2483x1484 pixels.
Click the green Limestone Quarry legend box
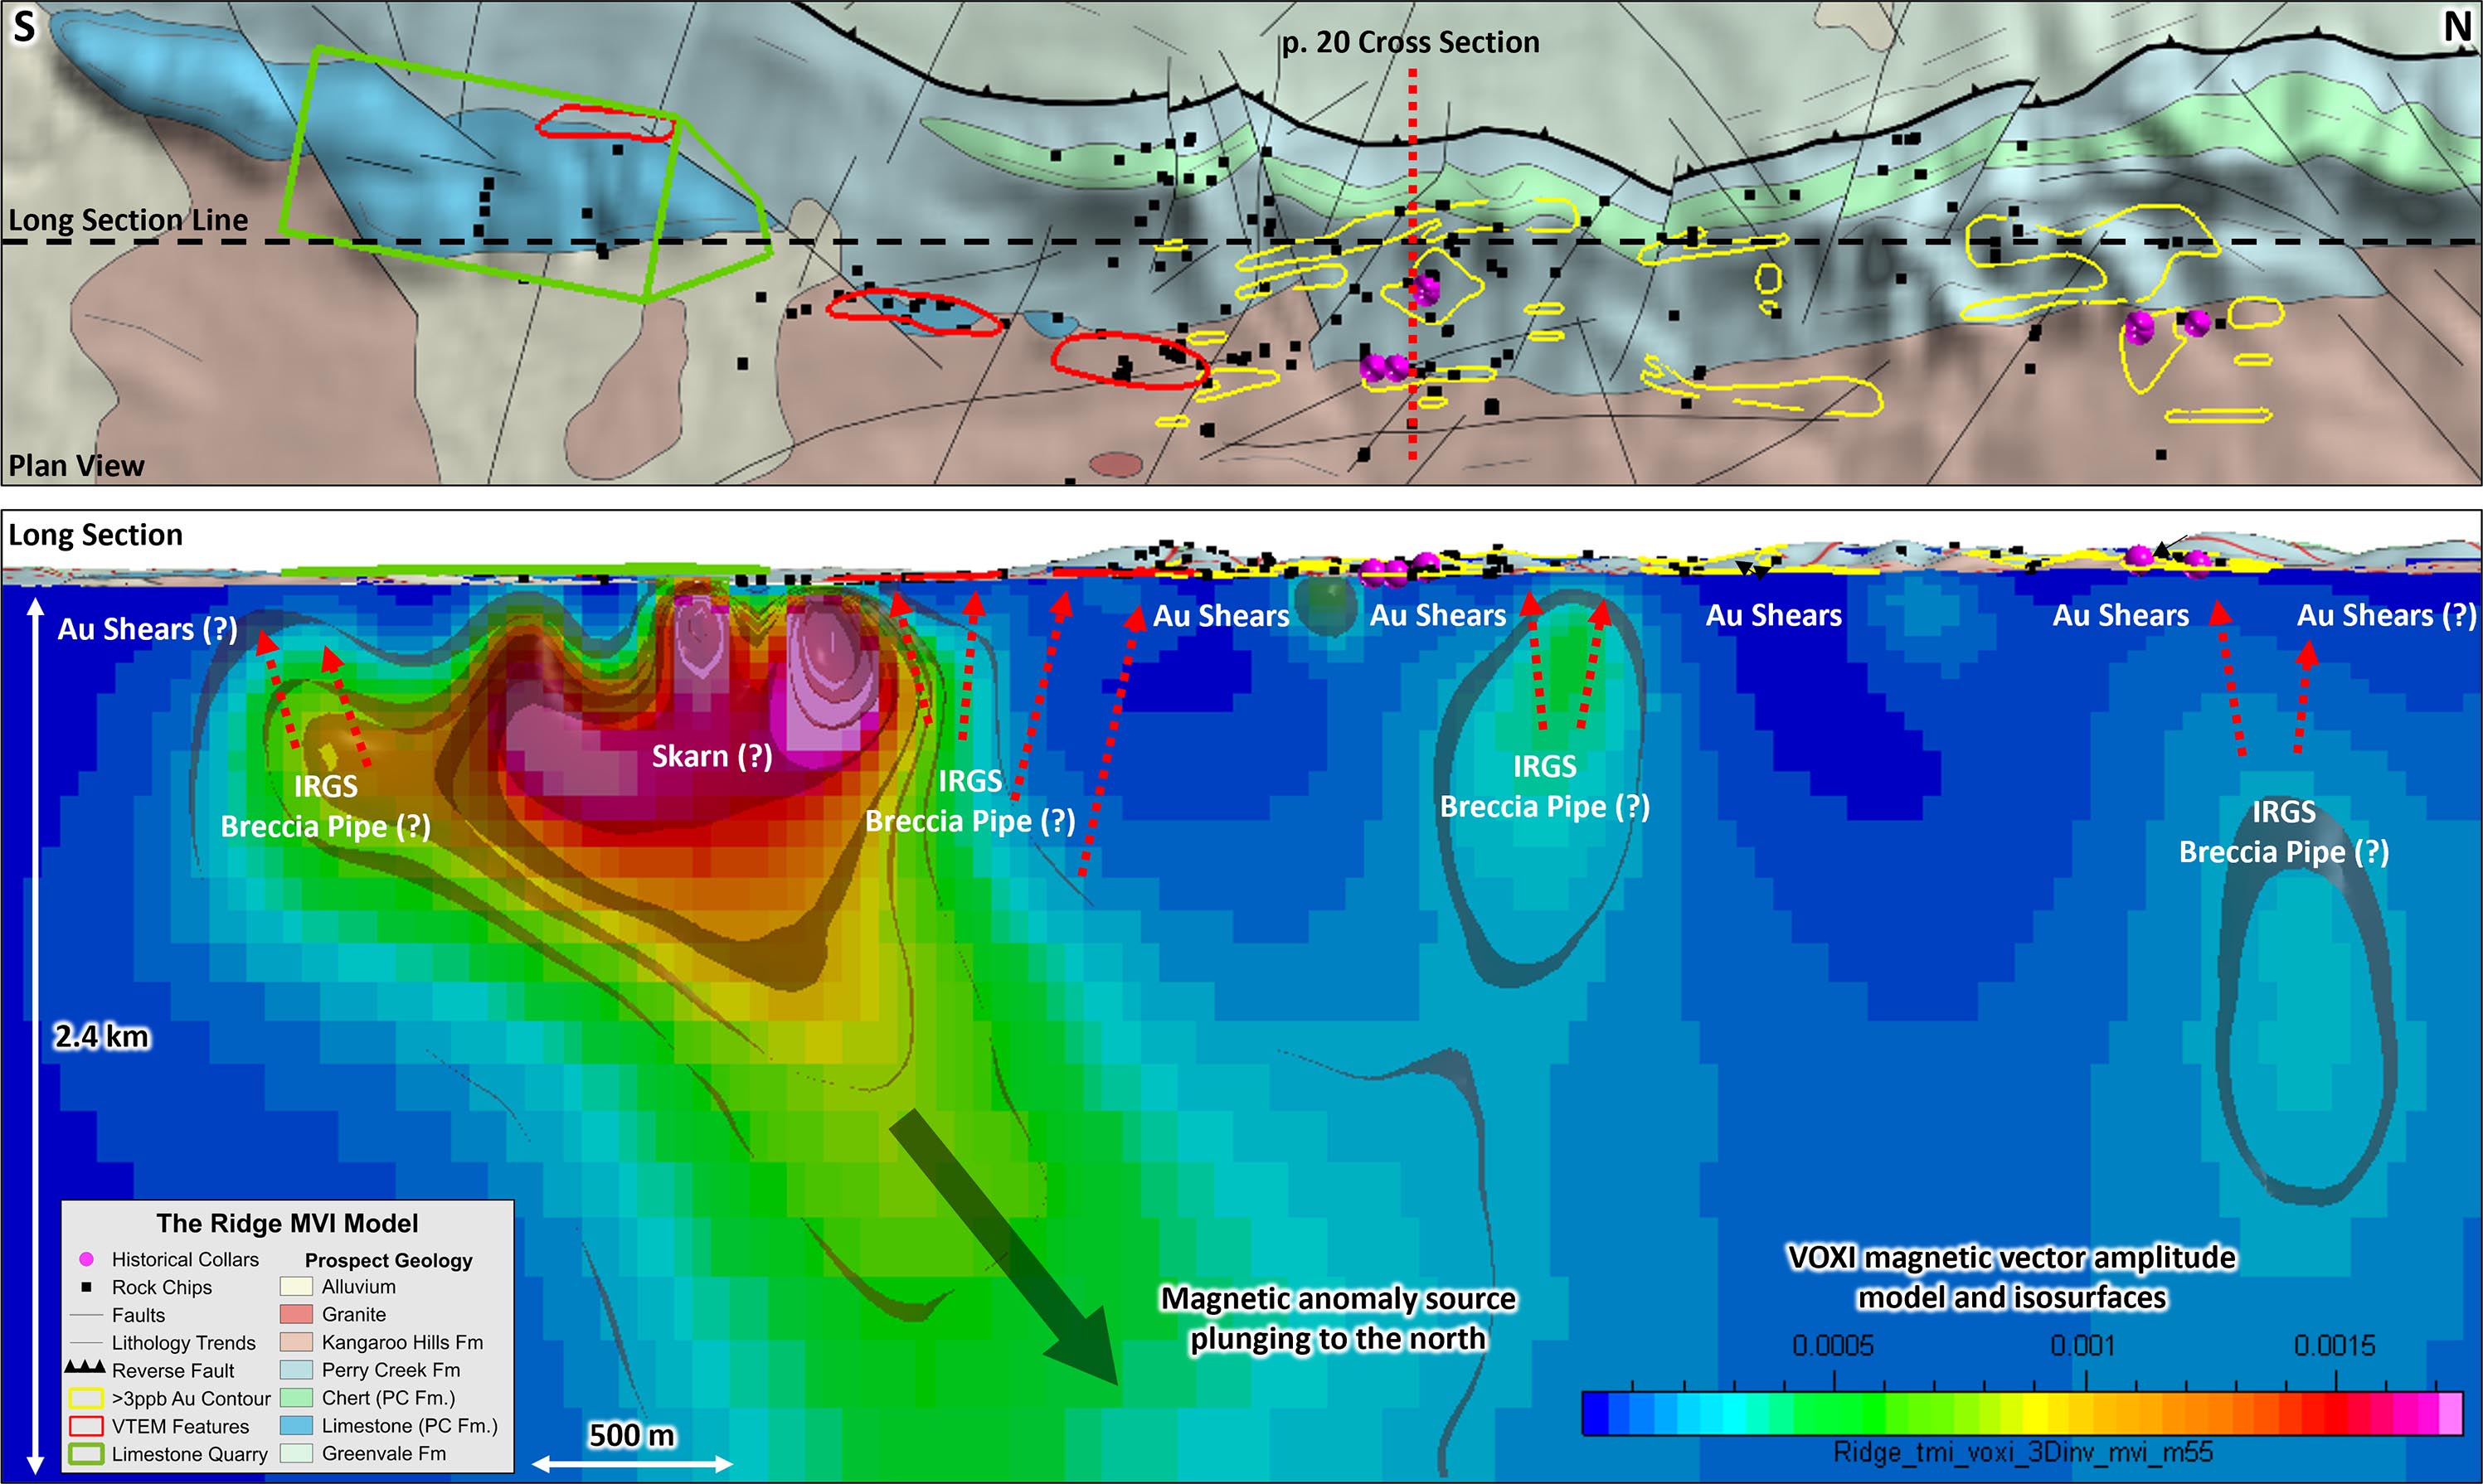pyautogui.click(x=86, y=1454)
